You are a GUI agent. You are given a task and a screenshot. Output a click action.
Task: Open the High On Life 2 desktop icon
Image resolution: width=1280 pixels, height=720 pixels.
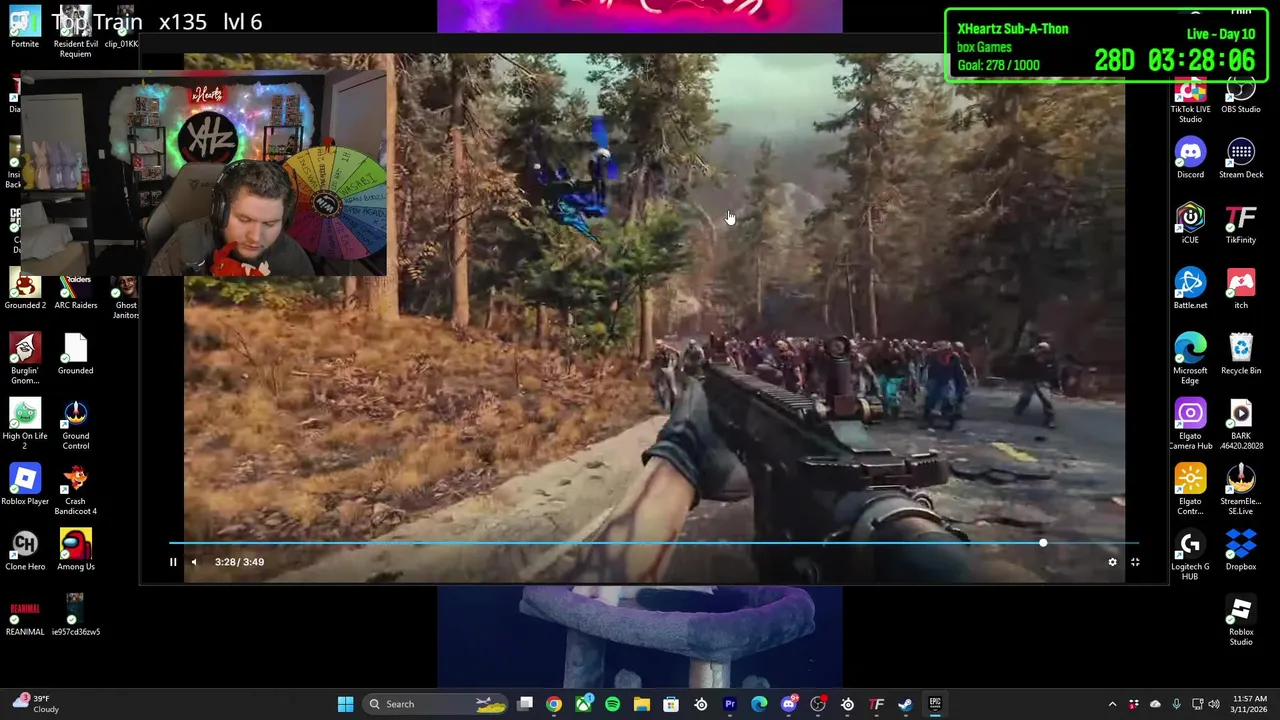tap(25, 426)
